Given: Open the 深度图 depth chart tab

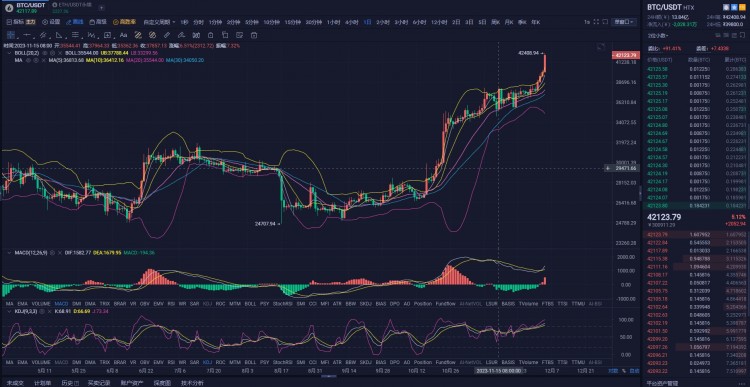Looking at the screenshot, I should click(162, 383).
